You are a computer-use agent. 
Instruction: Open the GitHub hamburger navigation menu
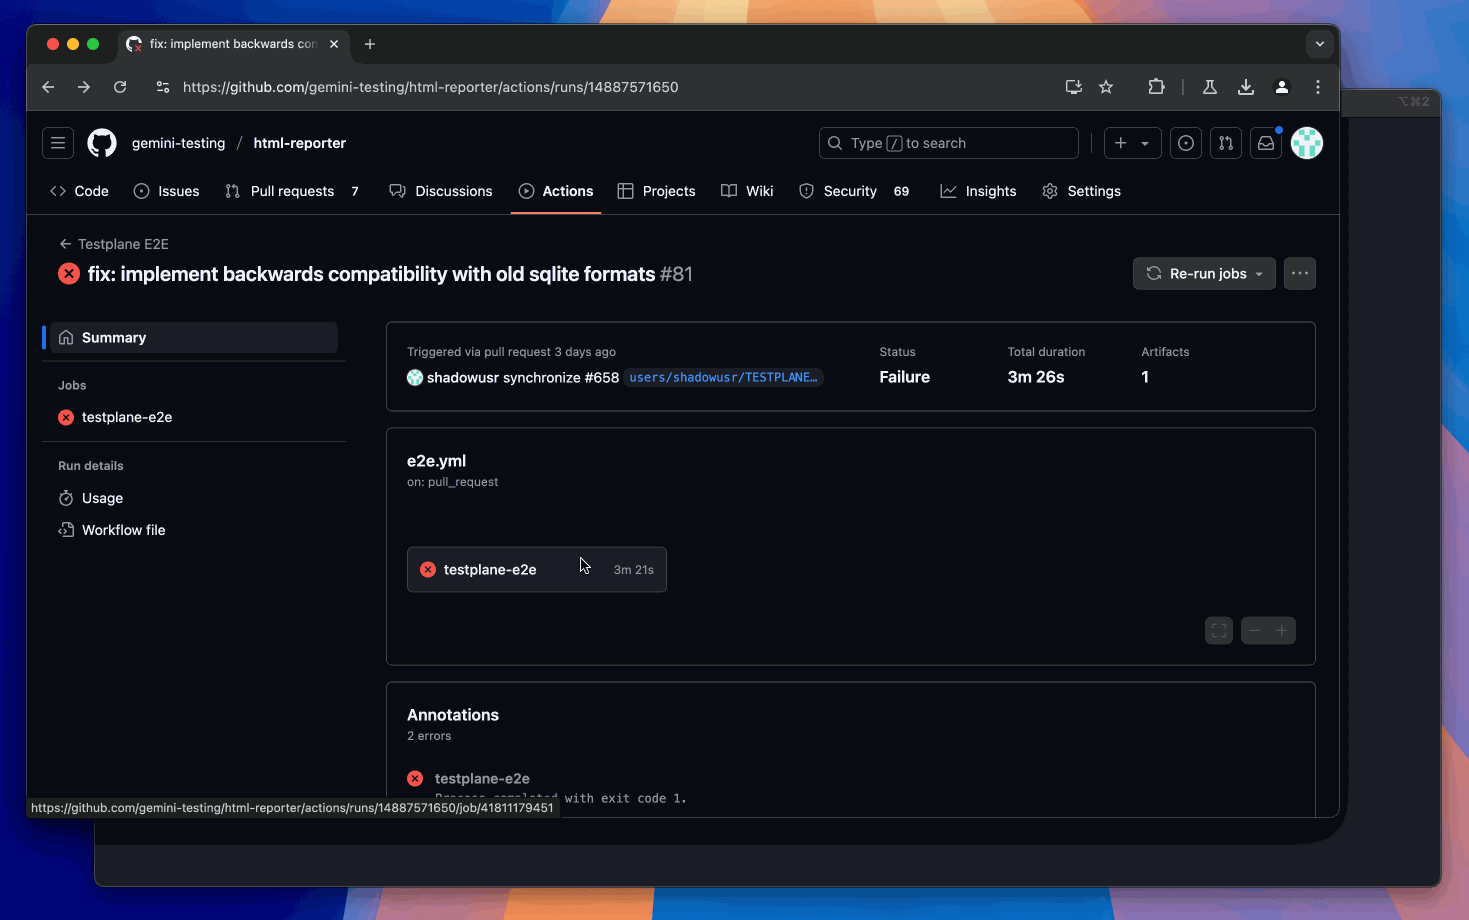point(58,143)
